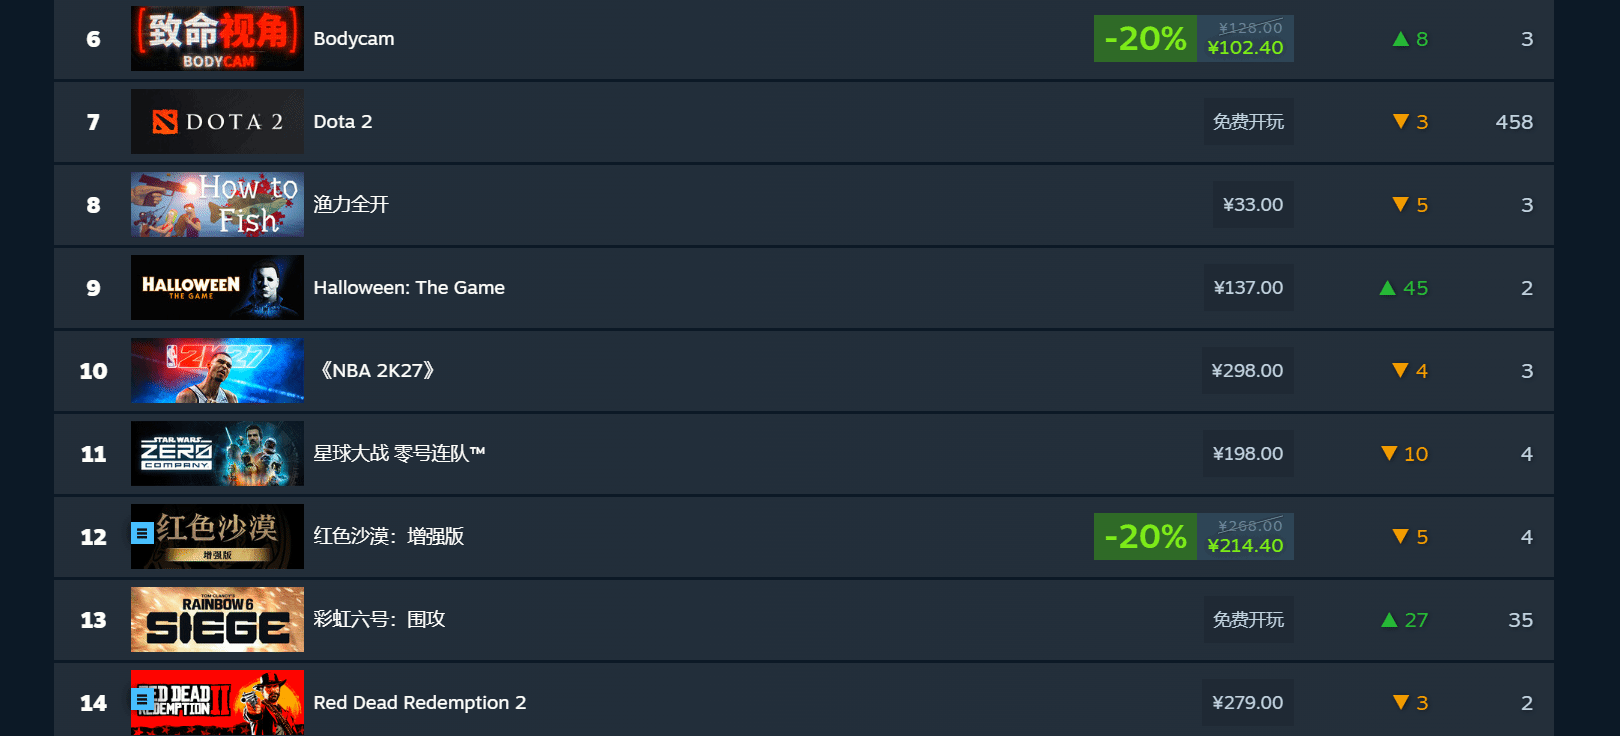Click the 红色沙漠 -20% discount price block
The height and width of the screenshot is (736, 1620).
point(1194,536)
